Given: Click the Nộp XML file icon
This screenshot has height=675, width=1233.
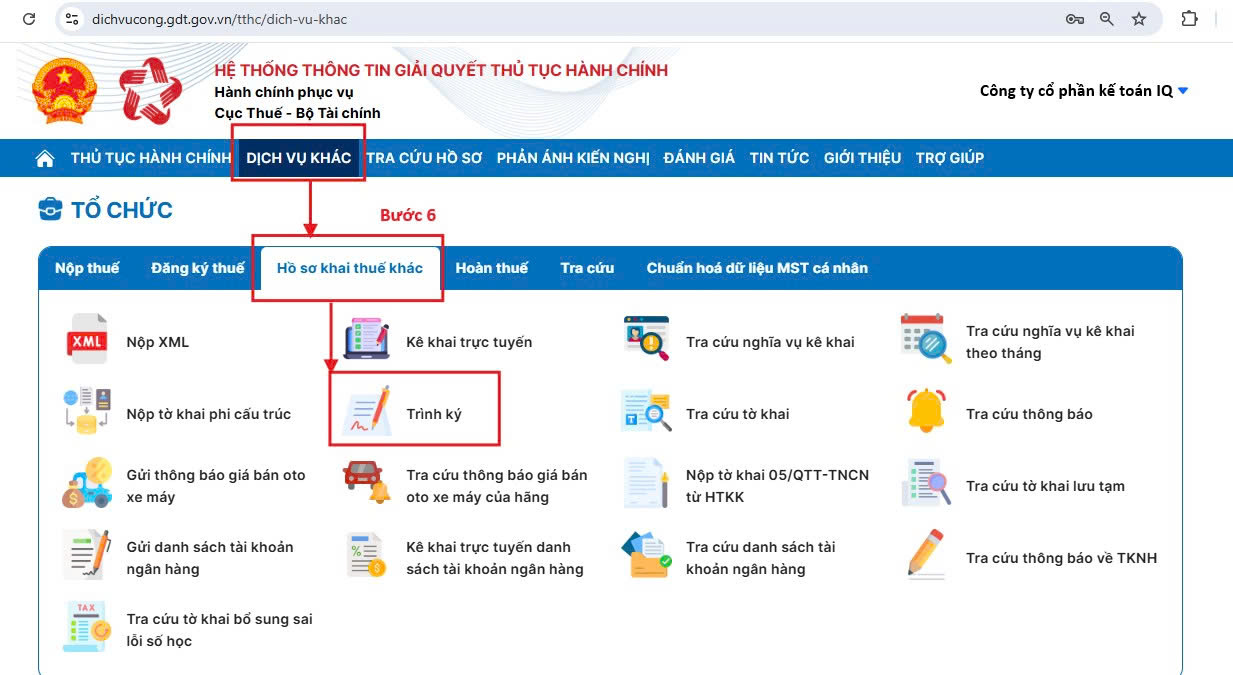Looking at the screenshot, I should [87, 341].
